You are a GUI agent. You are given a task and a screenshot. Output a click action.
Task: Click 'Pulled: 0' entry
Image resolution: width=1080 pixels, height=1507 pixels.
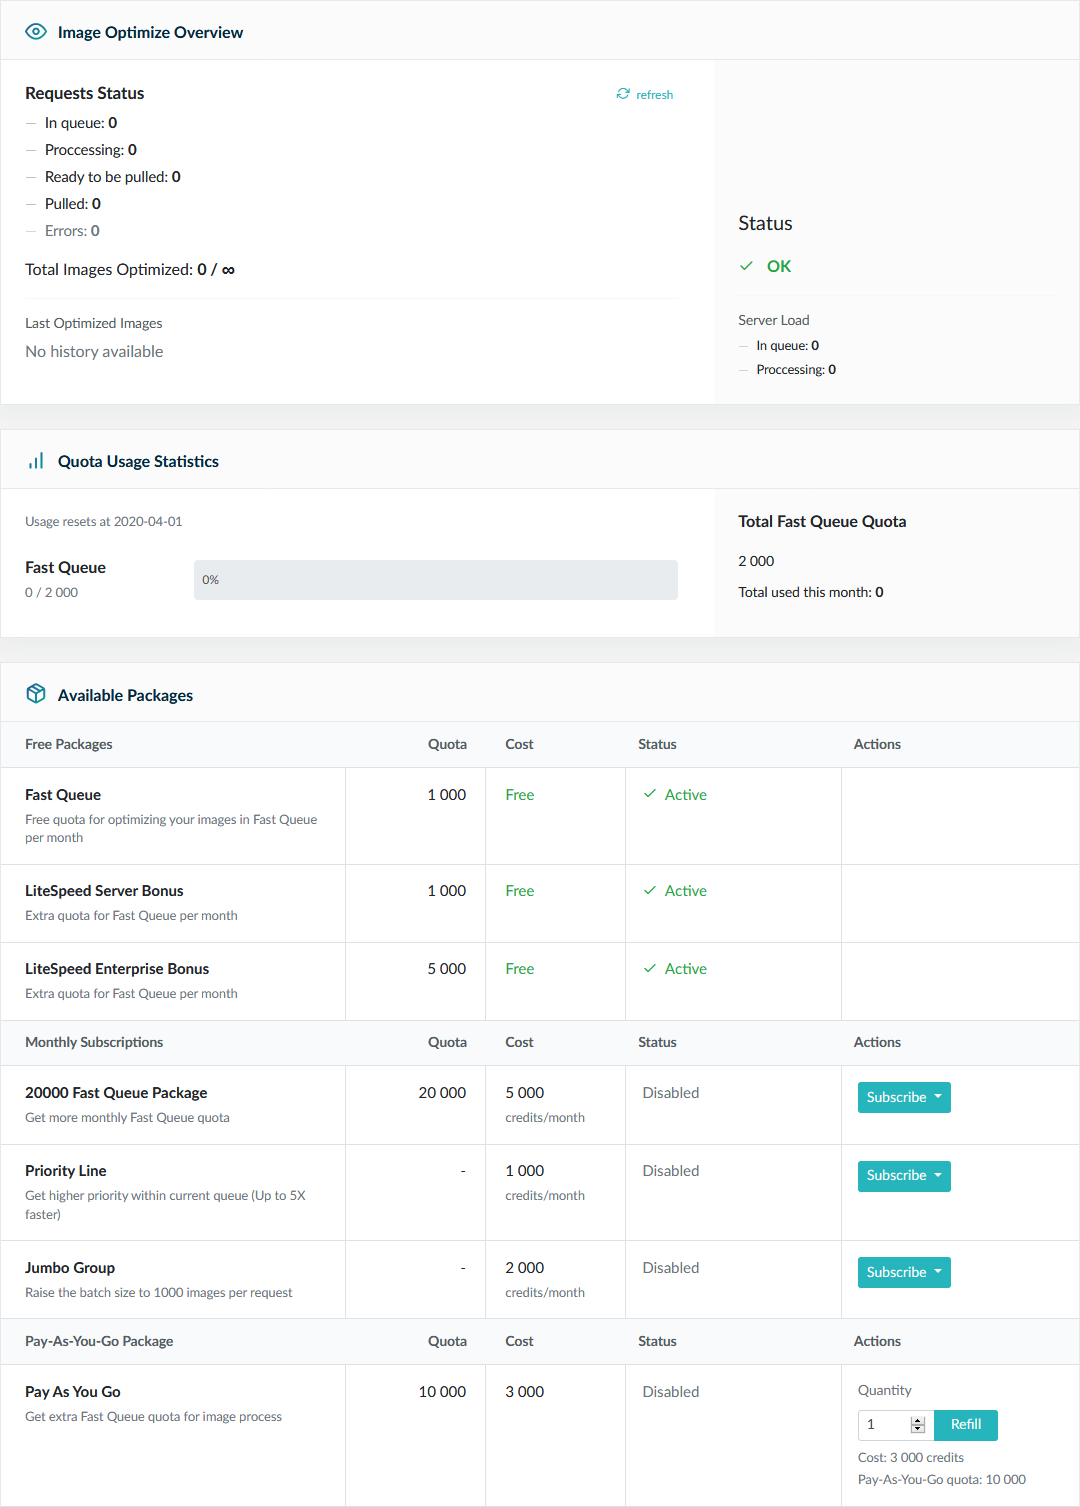click(x=73, y=203)
